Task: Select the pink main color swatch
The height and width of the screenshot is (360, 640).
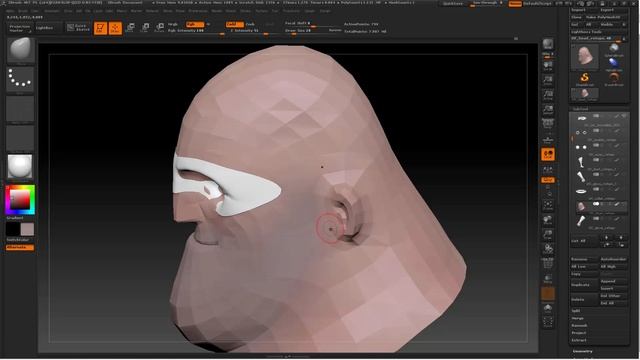Action: 27,229
